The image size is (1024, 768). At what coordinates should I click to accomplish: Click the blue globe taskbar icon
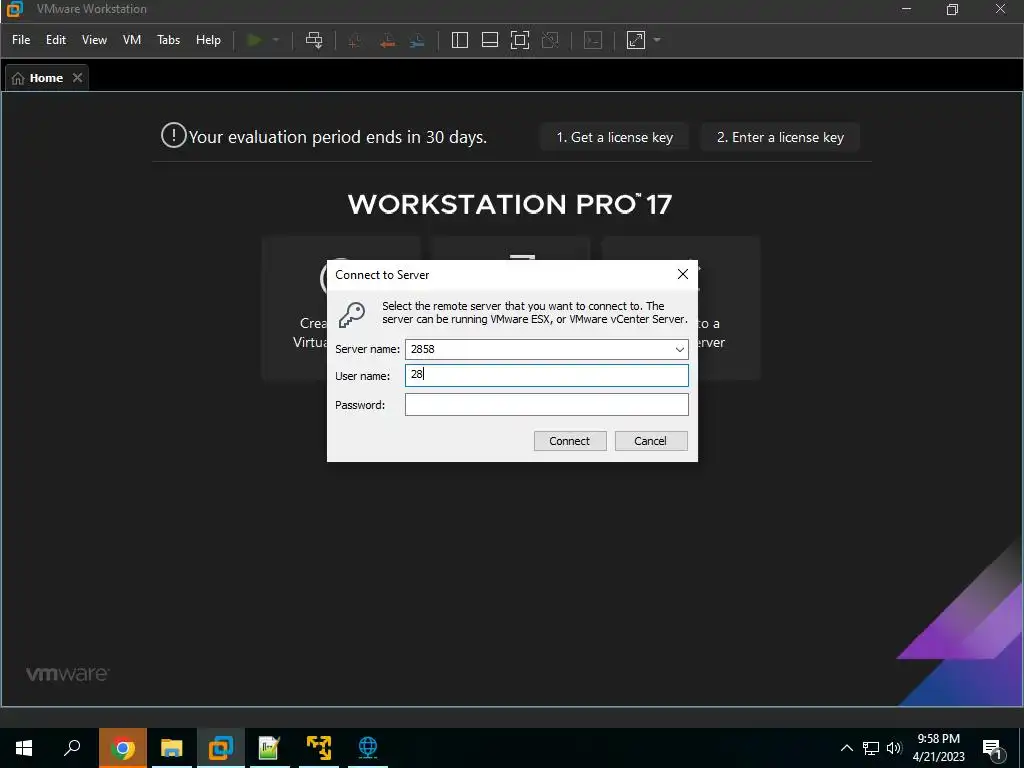tap(368, 748)
